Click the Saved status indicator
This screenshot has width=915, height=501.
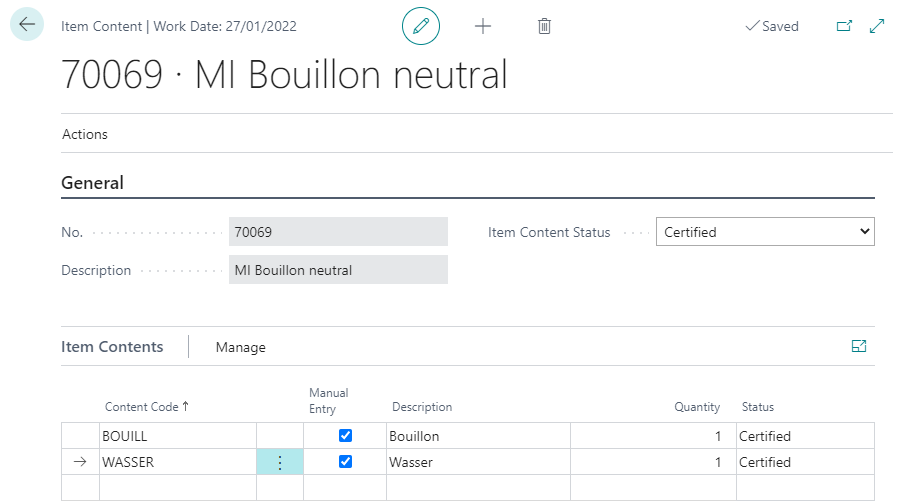click(772, 26)
